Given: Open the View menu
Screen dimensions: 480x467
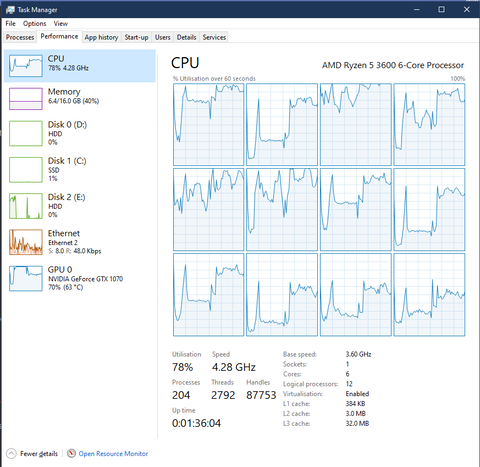Looking at the screenshot, I should coord(61,24).
